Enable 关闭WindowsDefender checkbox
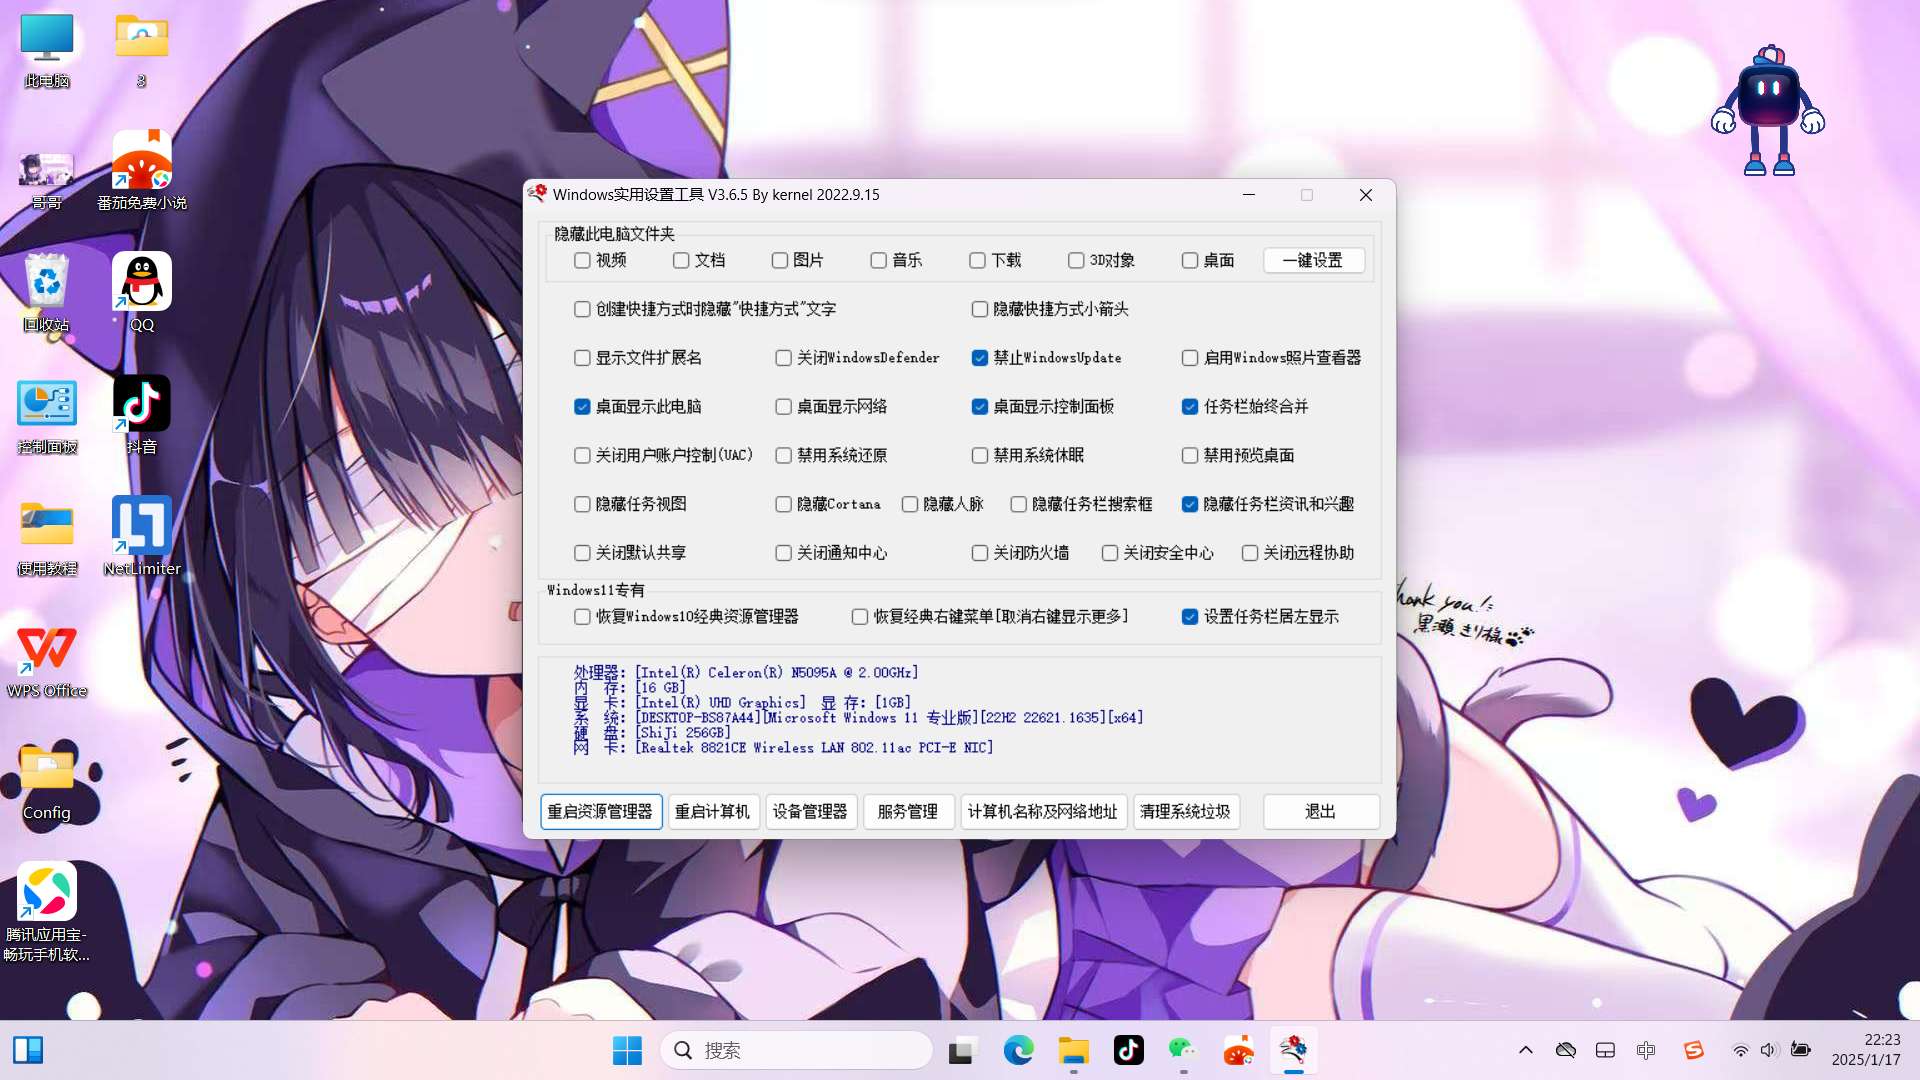 [x=784, y=358]
